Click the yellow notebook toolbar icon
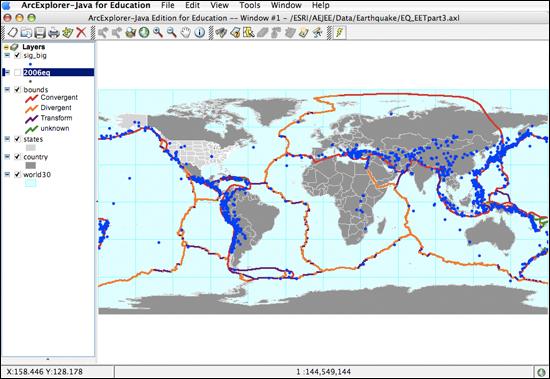 click(304, 33)
